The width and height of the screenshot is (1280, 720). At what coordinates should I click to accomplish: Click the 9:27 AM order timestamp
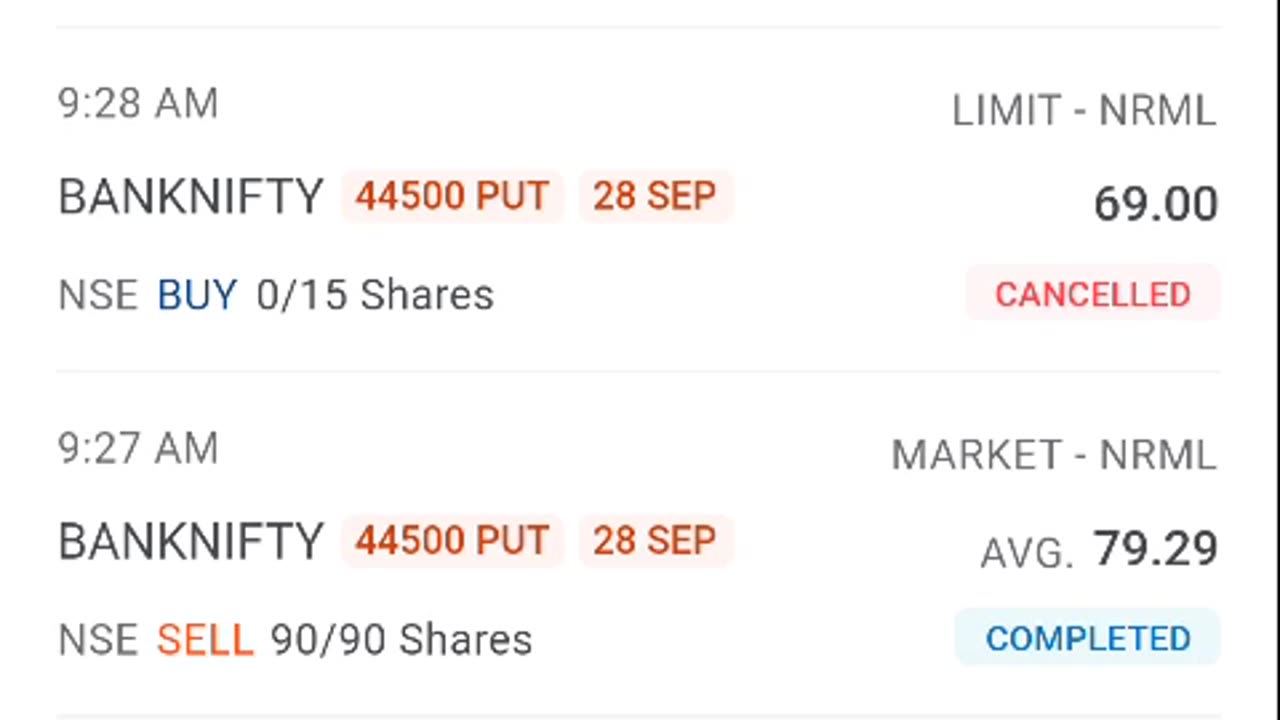click(138, 449)
